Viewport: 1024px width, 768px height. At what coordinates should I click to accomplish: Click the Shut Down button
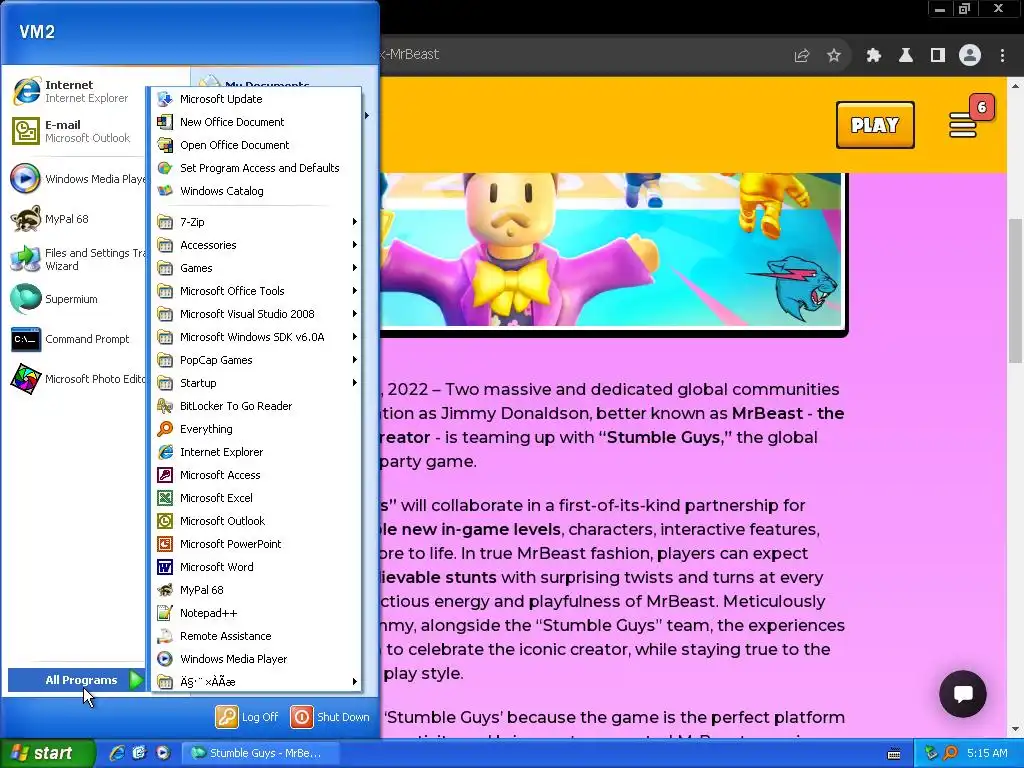coord(330,717)
